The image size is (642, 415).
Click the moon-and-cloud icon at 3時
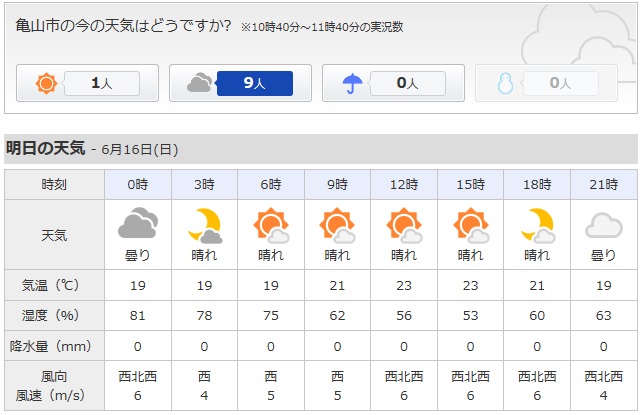coord(205,226)
